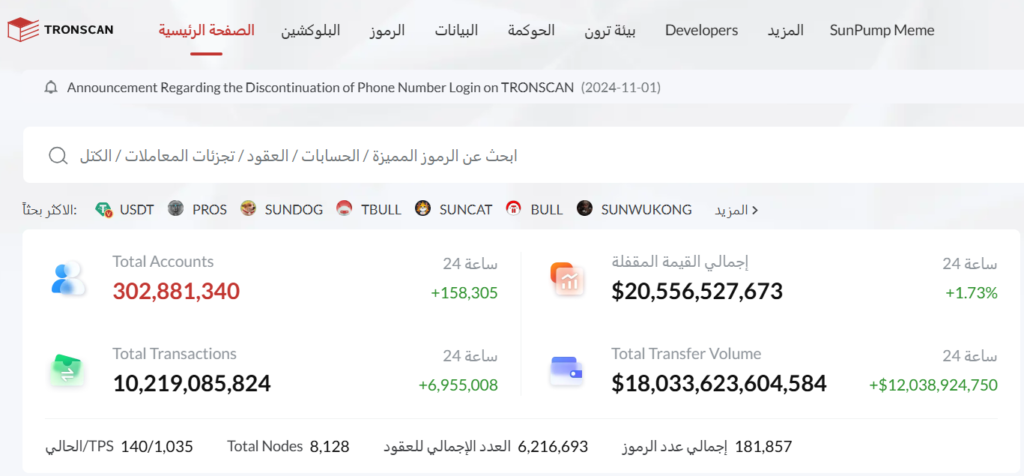
Task: Click total contracts value 6,216,693
Action: (552, 447)
